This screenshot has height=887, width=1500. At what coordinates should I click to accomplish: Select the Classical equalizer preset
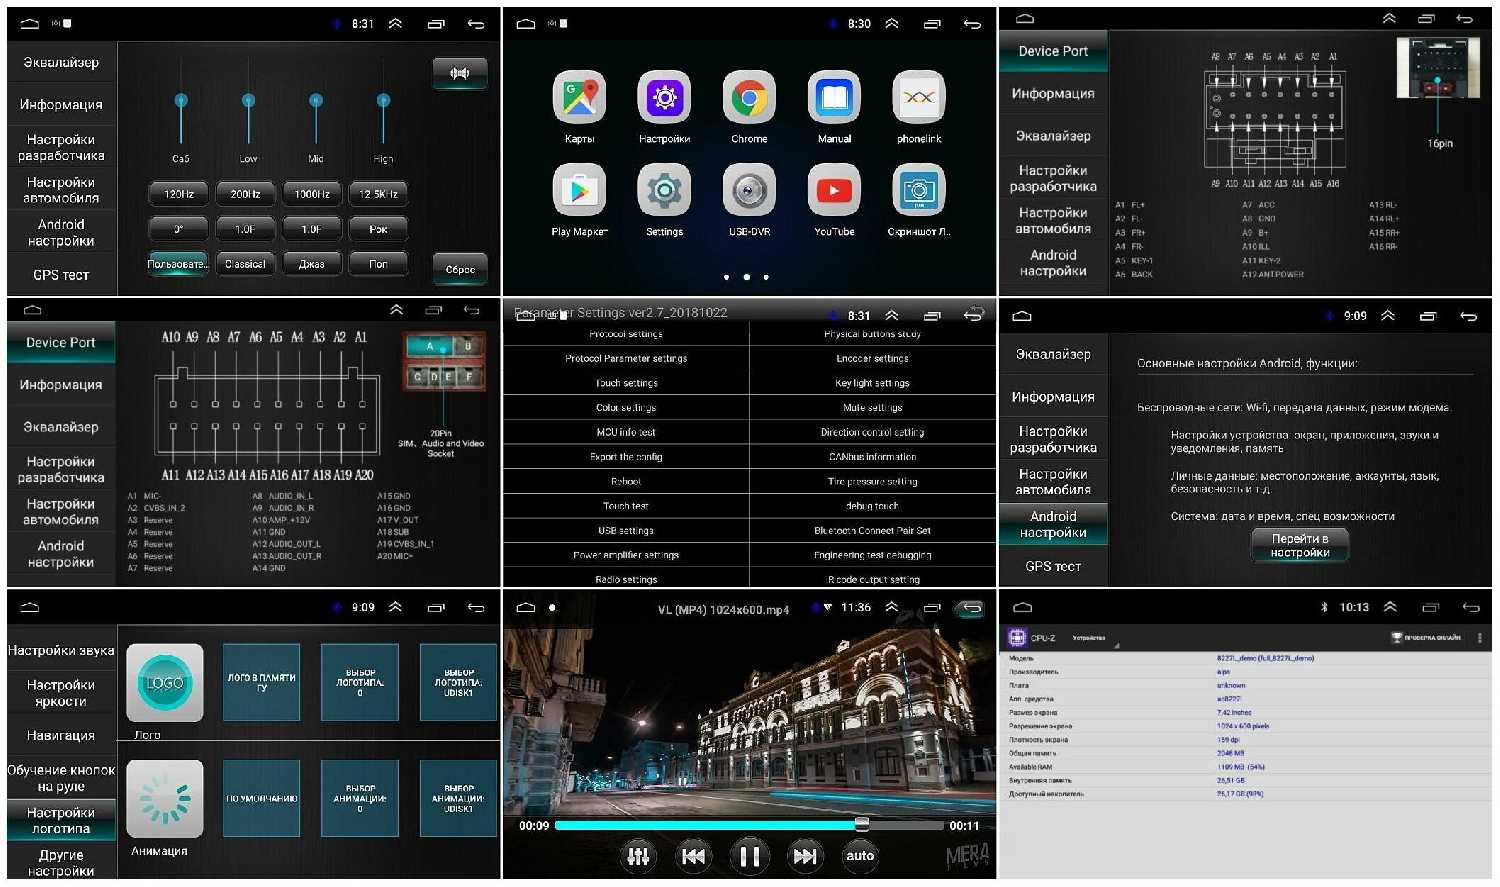pyautogui.click(x=245, y=264)
